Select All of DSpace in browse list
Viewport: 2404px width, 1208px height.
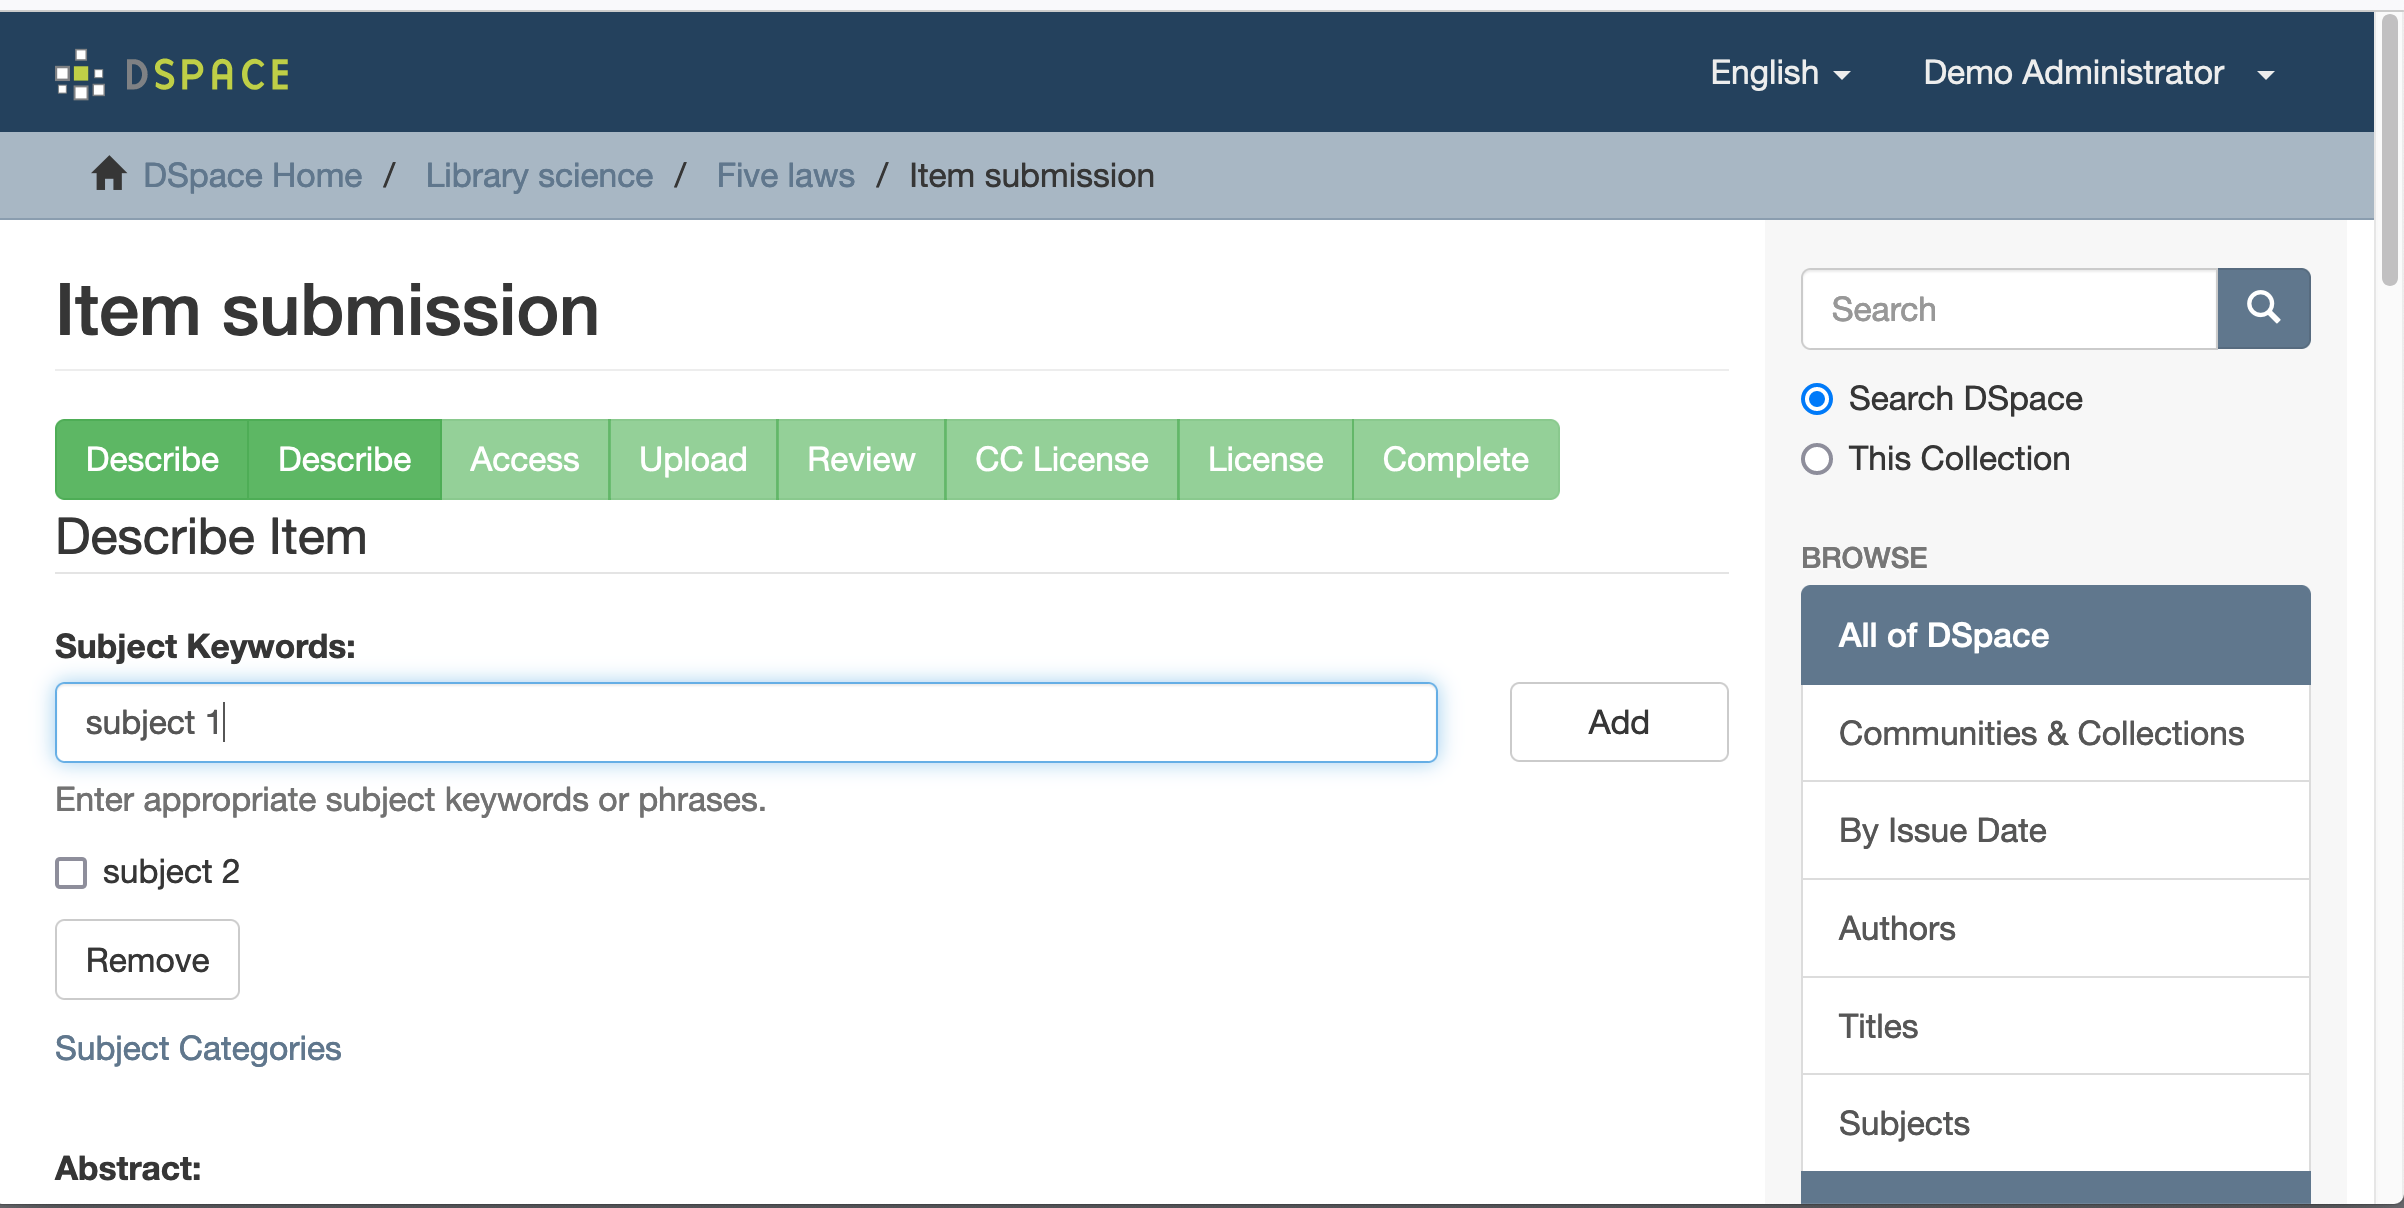(x=1943, y=634)
